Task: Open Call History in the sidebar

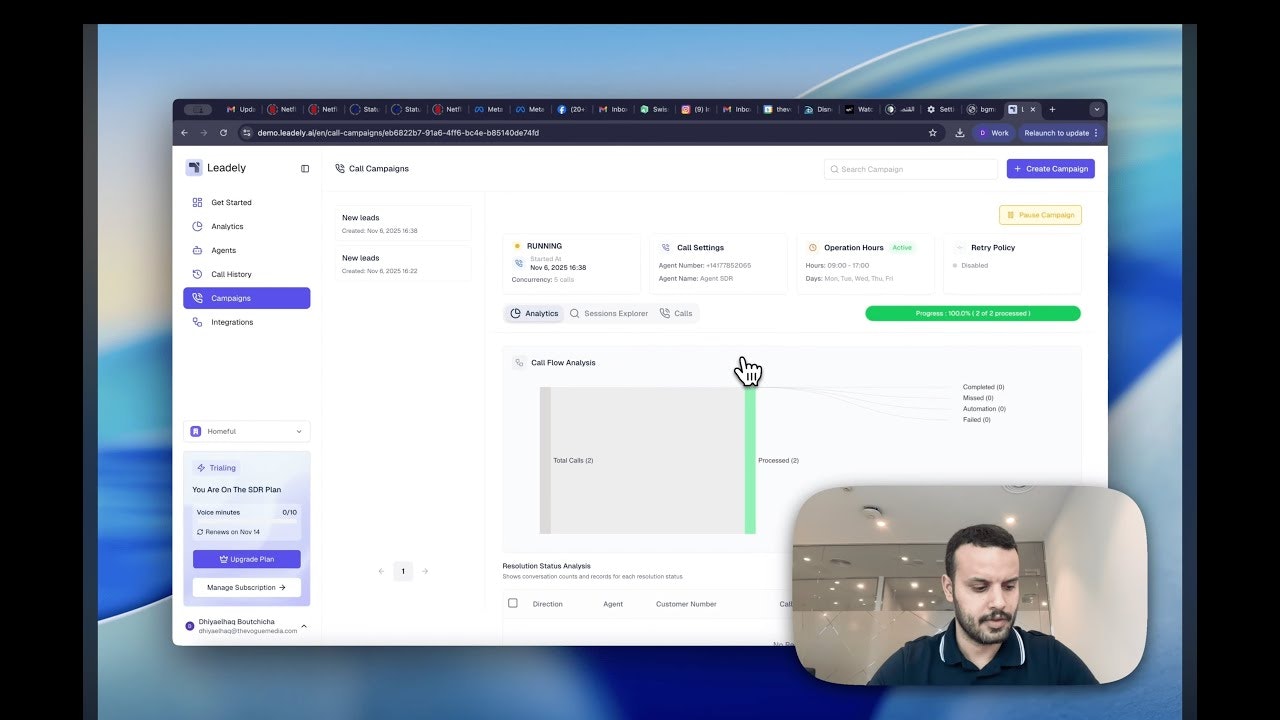Action: 246,274
